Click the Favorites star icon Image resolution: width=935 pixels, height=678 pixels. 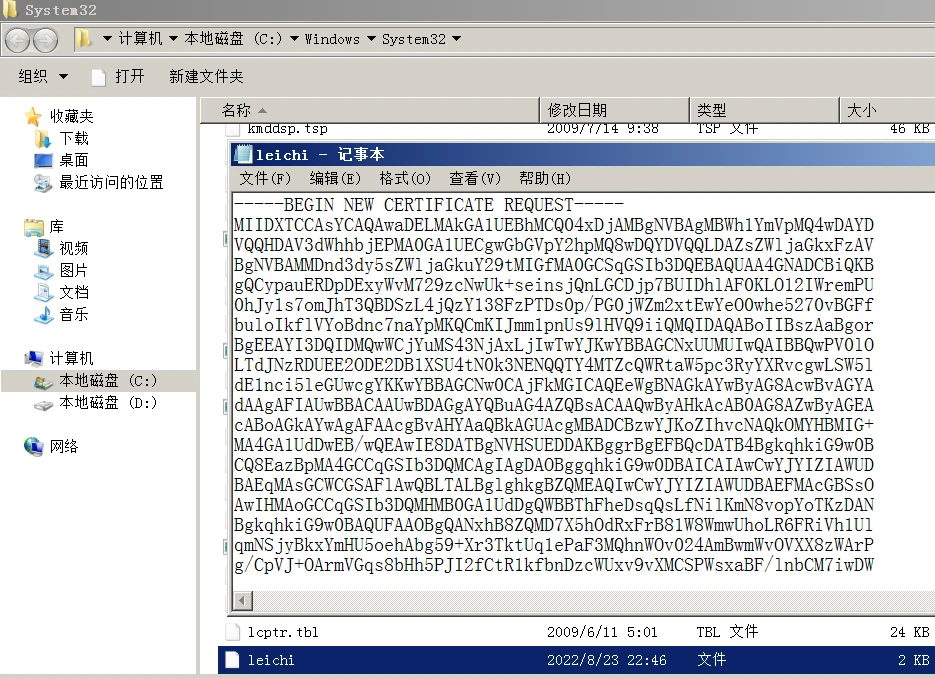point(33,116)
